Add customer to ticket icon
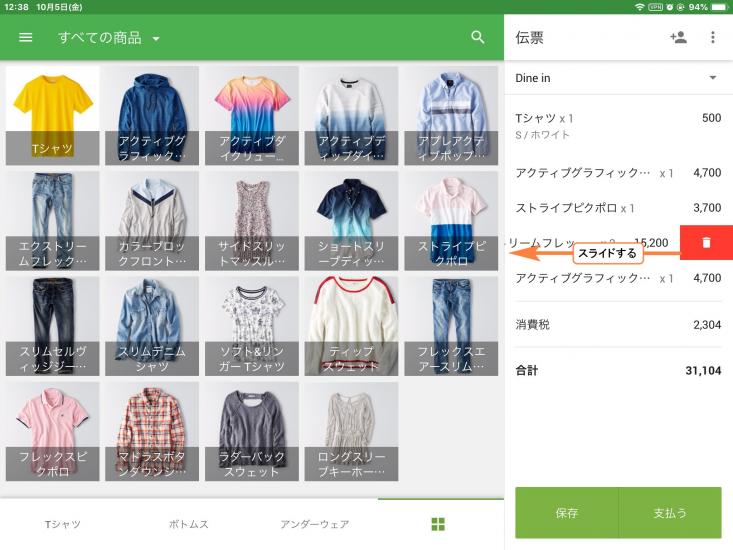 pyautogui.click(x=678, y=37)
